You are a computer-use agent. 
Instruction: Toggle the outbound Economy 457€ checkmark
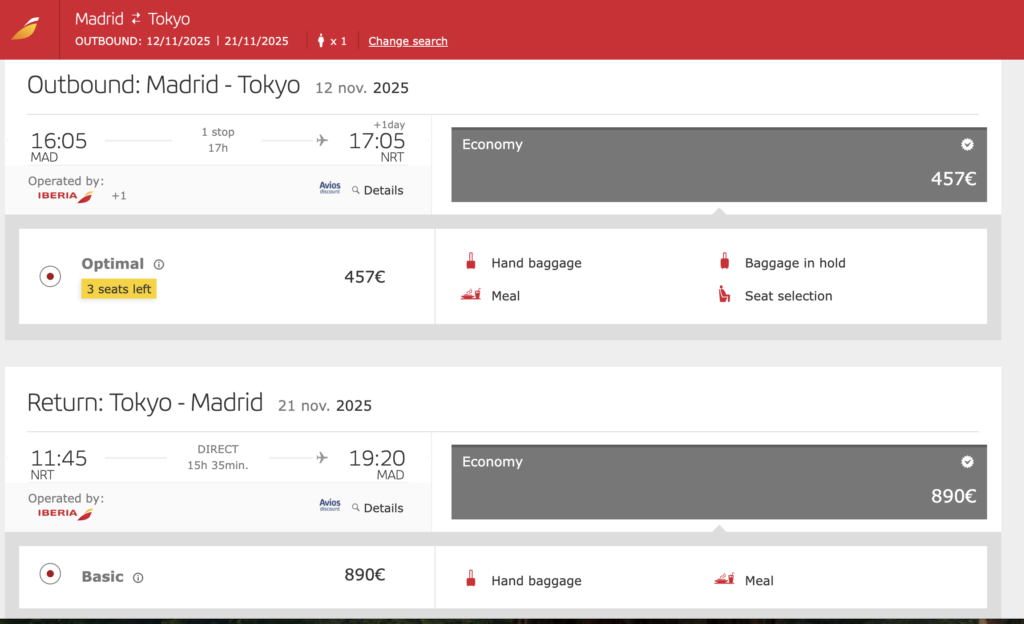coord(967,144)
